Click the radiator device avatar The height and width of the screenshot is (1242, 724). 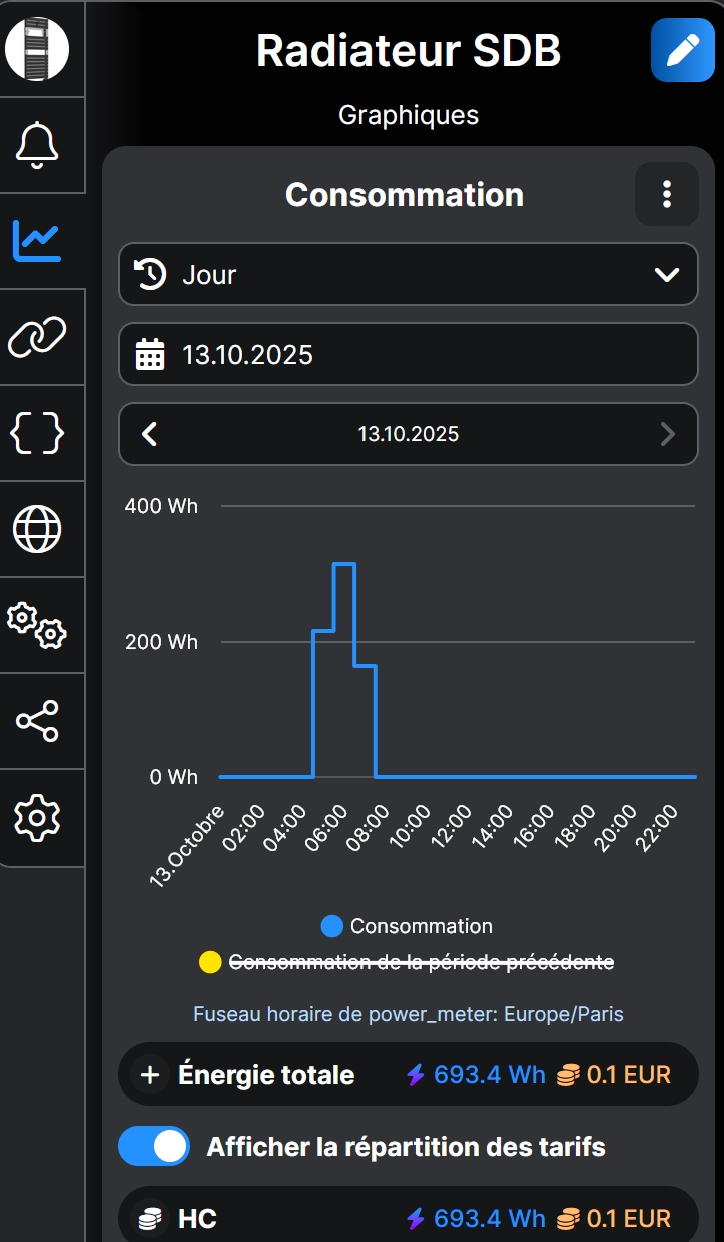[37, 49]
